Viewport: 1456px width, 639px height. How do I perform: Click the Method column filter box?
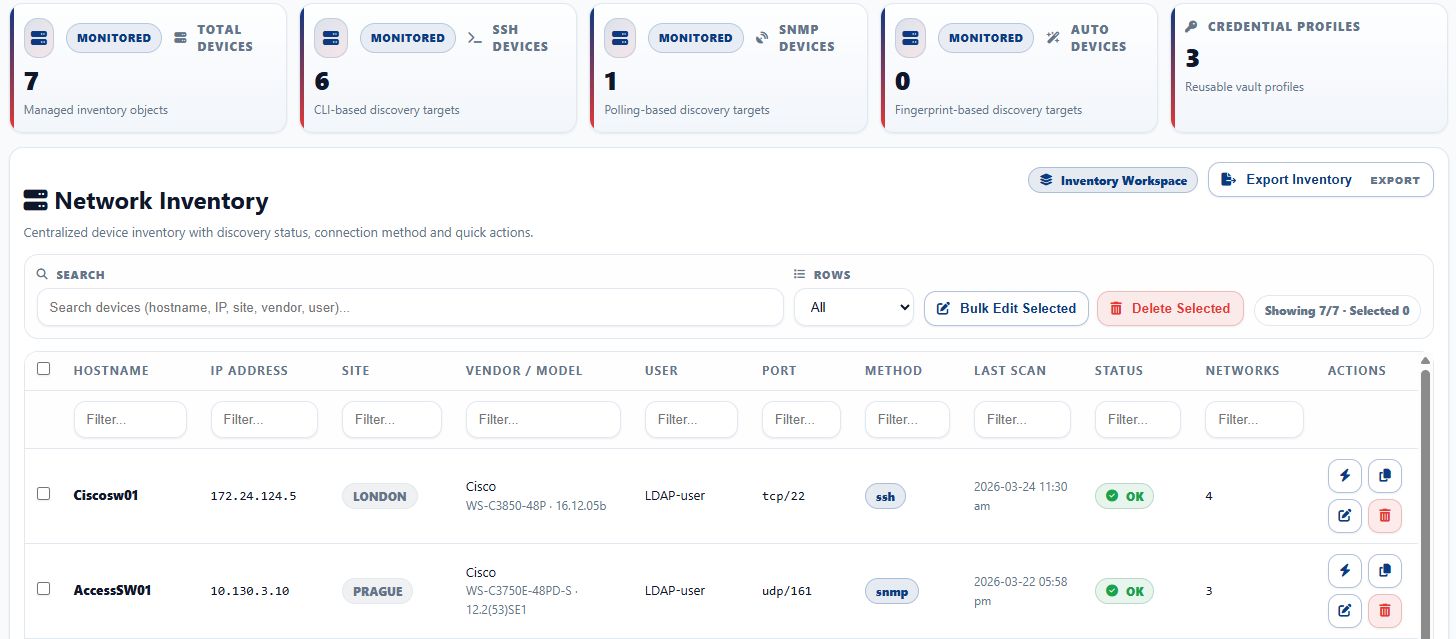907,420
